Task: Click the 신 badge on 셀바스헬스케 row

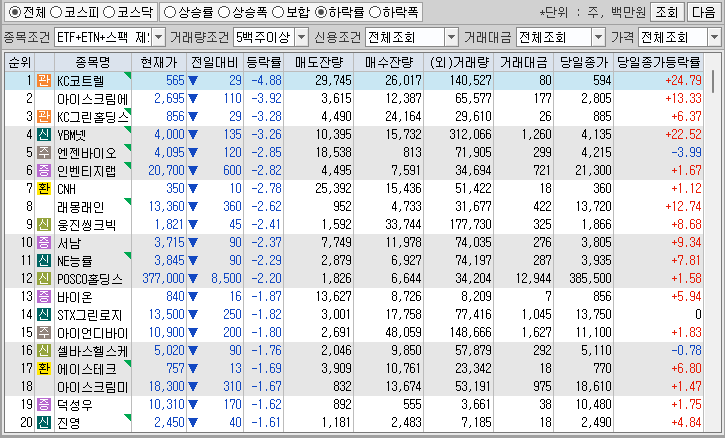Action: [x=44, y=351]
